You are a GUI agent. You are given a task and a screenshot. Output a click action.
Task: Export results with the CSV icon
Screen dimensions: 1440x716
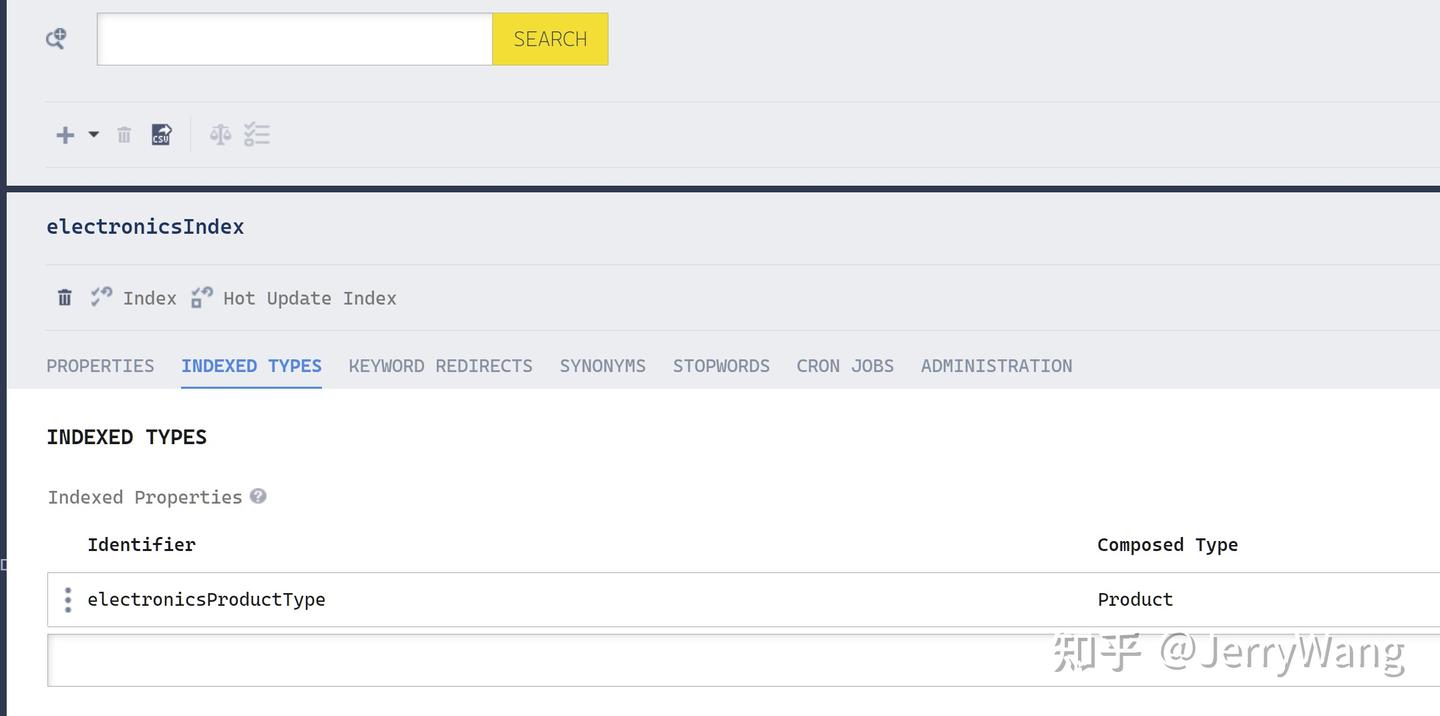pos(161,135)
